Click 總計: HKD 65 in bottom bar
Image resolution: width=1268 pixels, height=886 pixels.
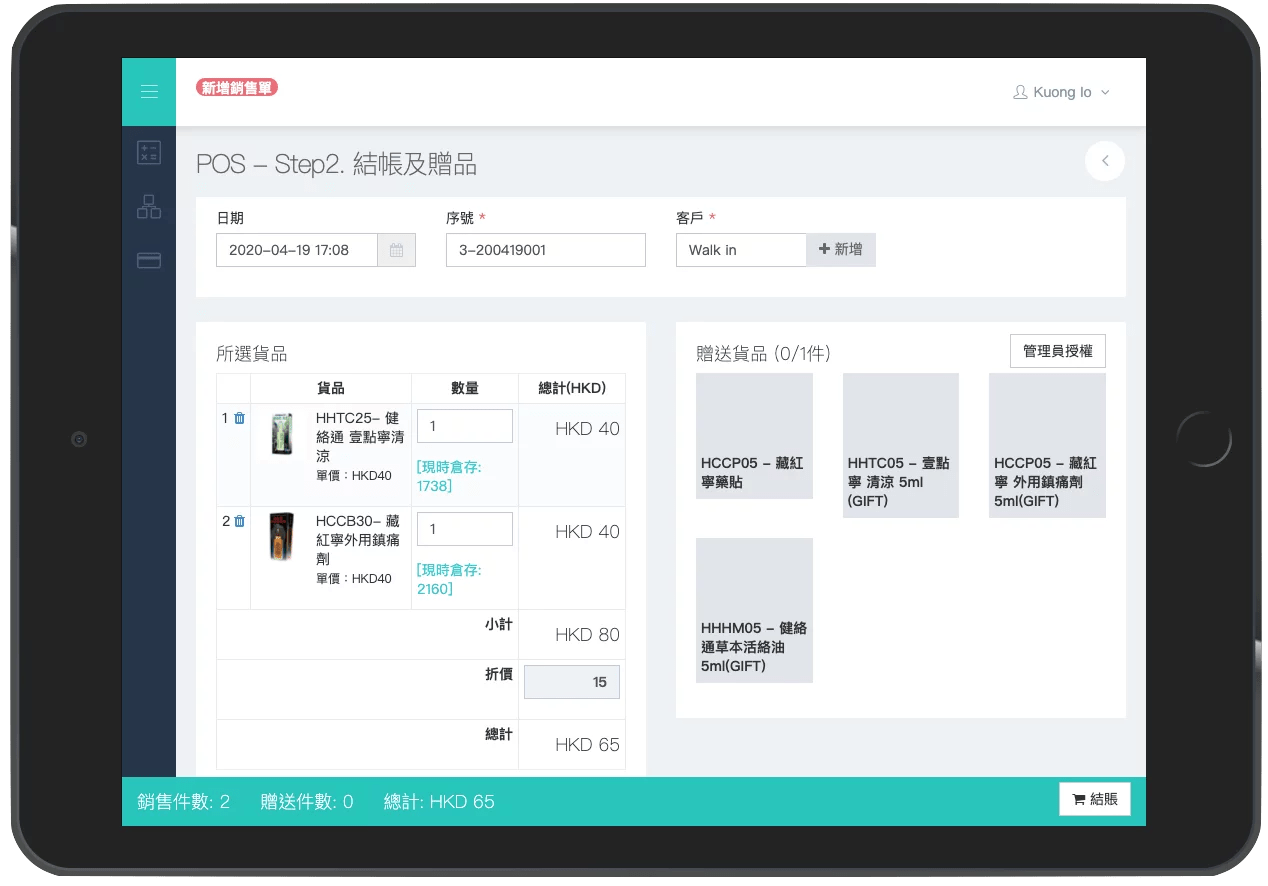point(439,801)
